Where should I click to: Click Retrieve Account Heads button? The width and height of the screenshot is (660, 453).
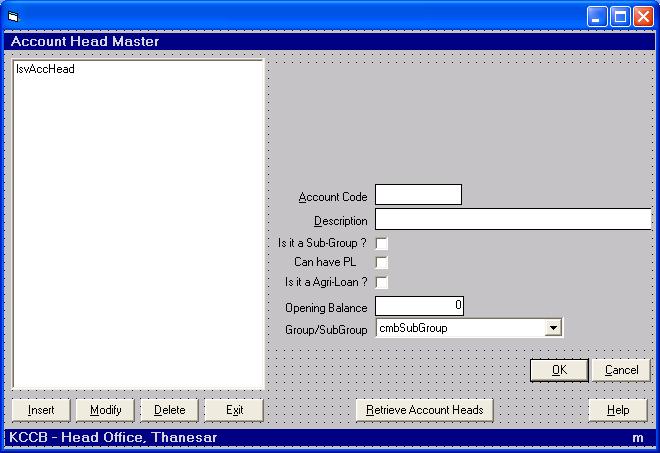(x=424, y=410)
